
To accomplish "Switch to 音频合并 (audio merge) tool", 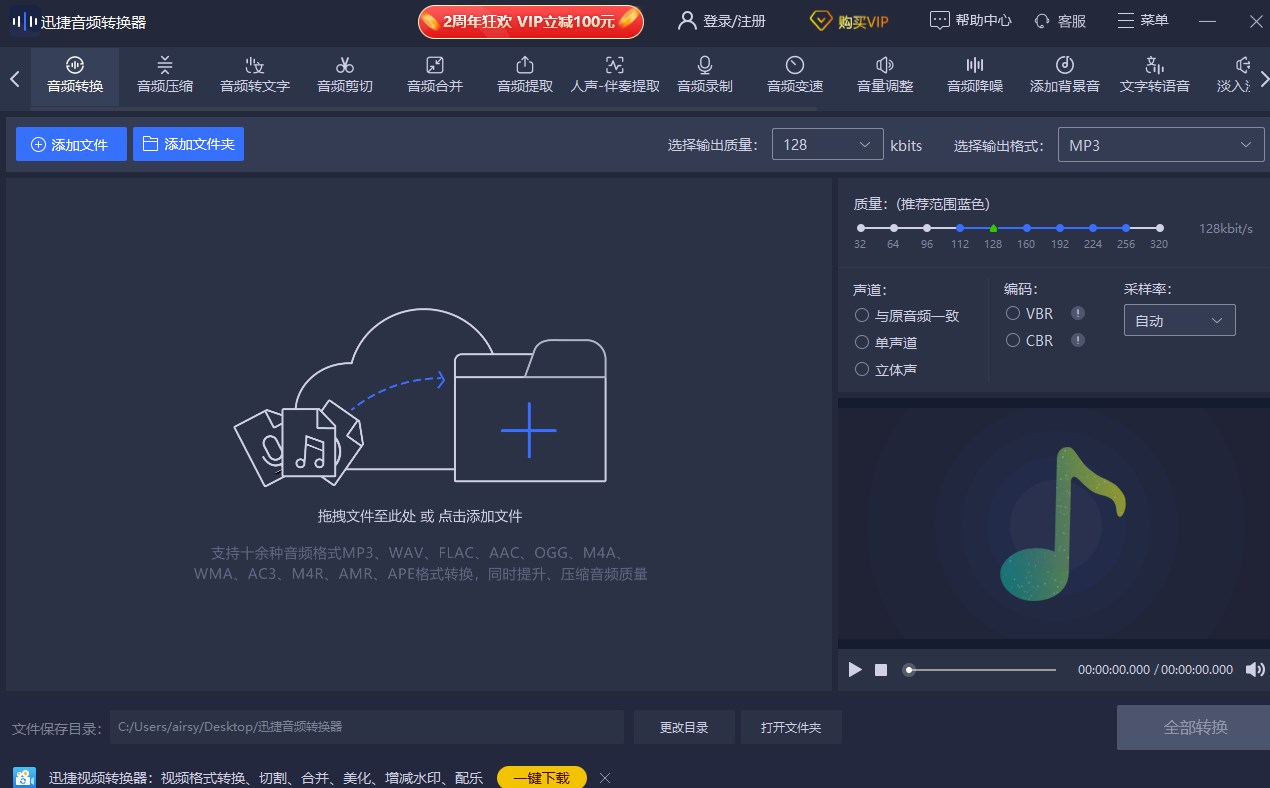I will pyautogui.click(x=434, y=75).
